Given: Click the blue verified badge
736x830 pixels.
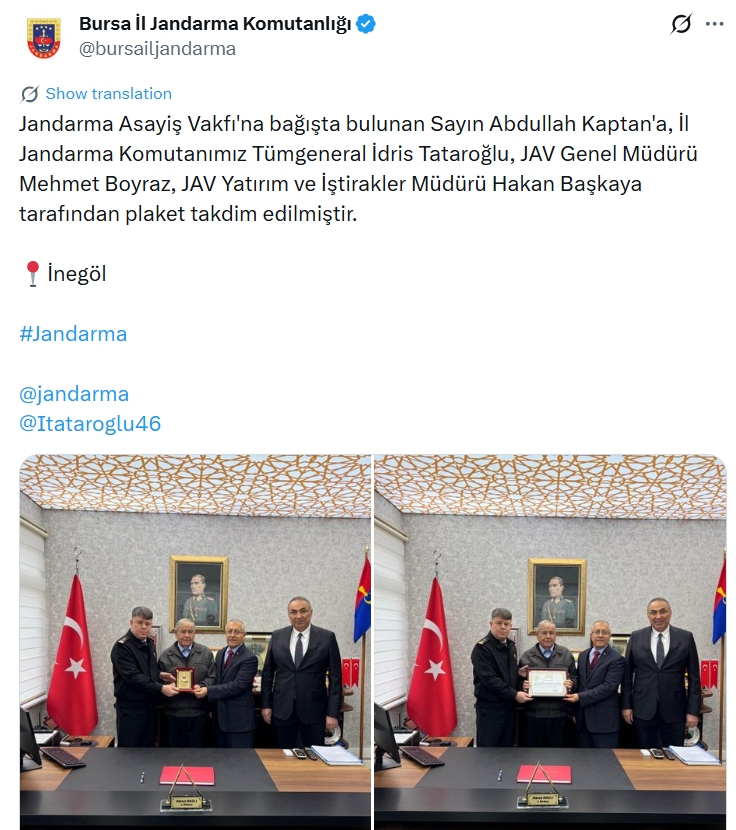Looking at the screenshot, I should 365,24.
